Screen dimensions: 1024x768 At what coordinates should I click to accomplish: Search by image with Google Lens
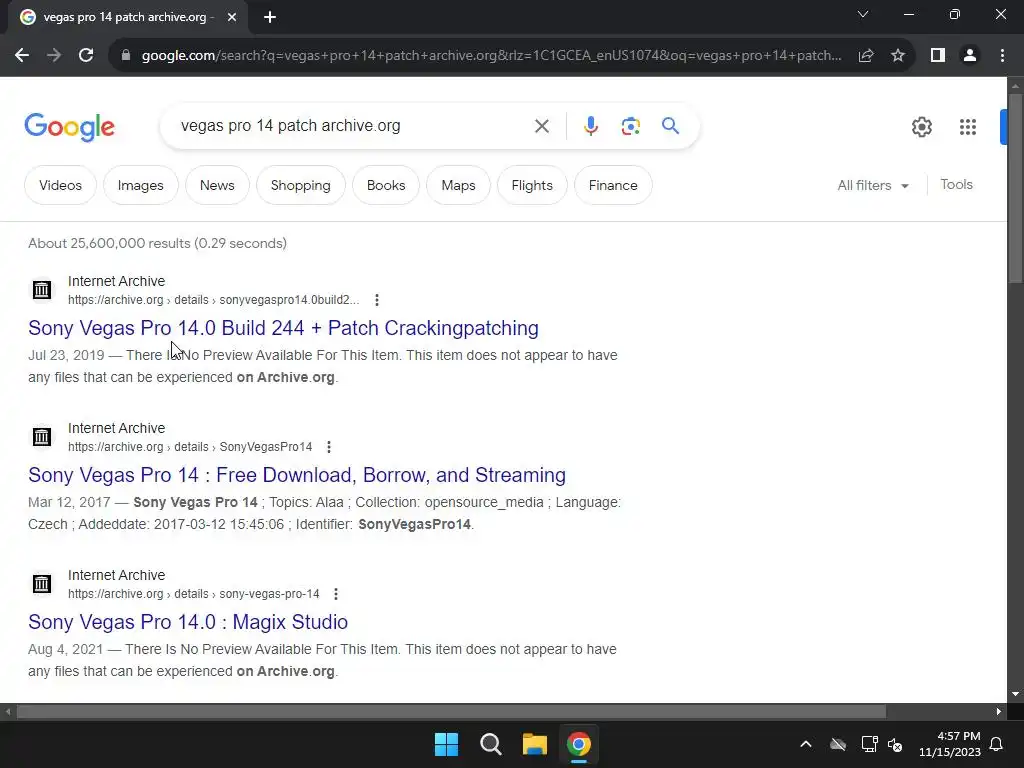pyautogui.click(x=630, y=126)
